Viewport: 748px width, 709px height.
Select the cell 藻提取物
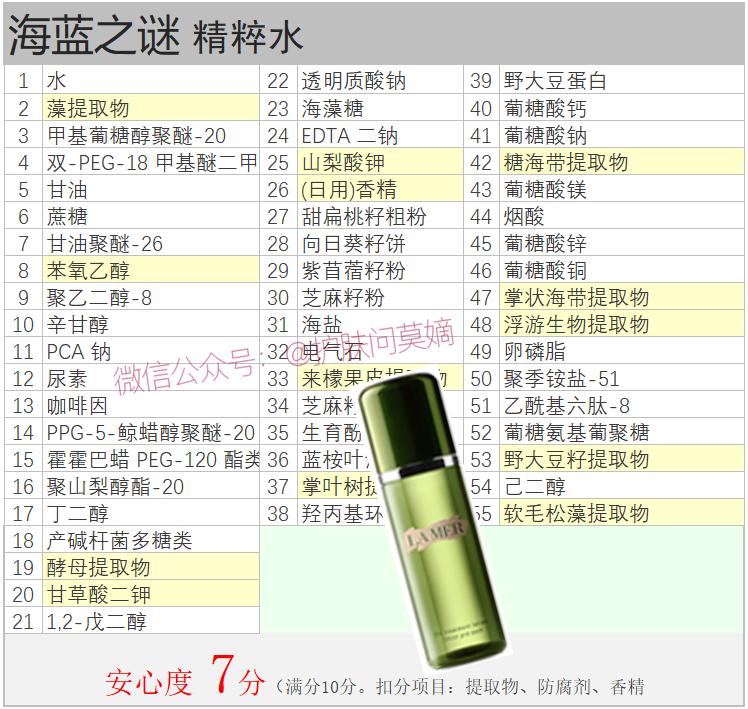click(151, 107)
